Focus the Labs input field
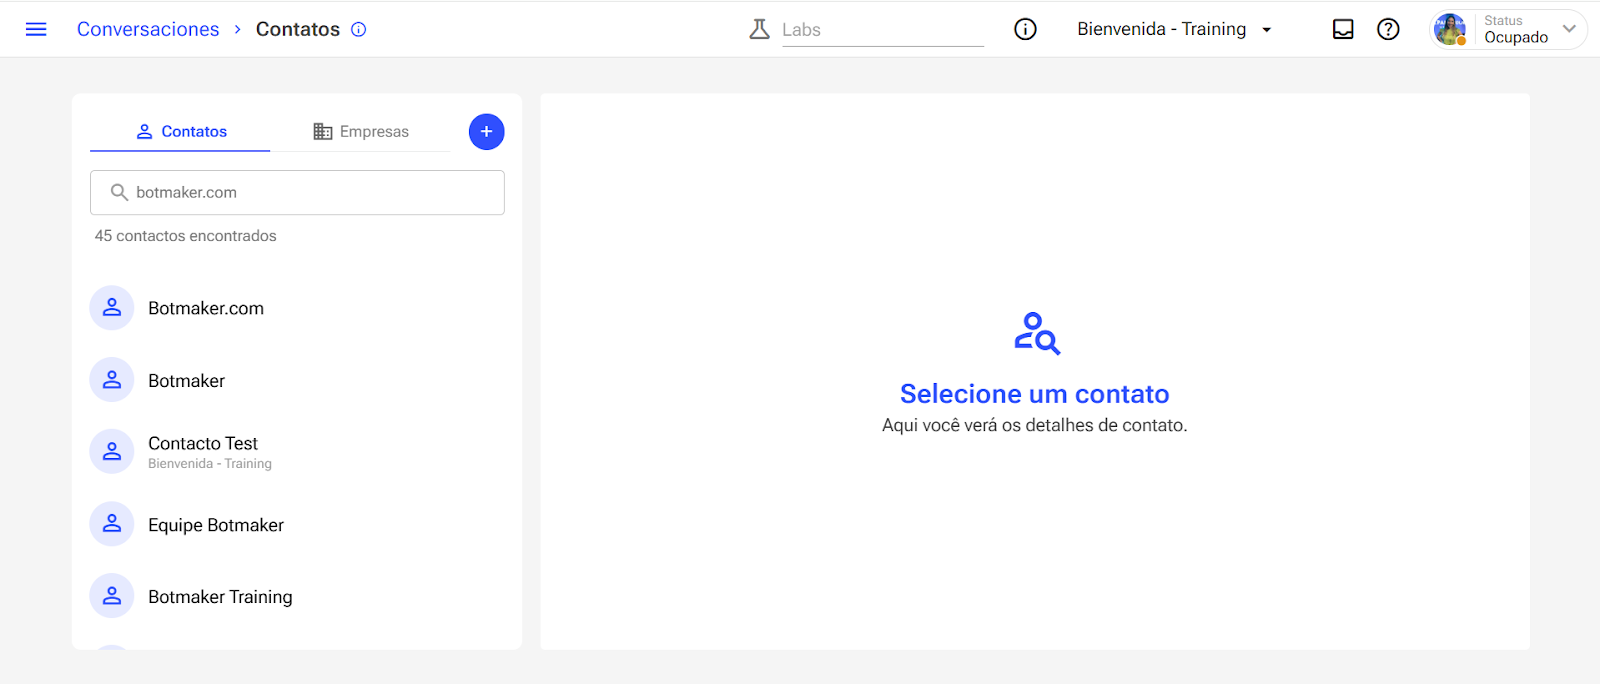This screenshot has width=1600, height=684. pyautogui.click(x=883, y=30)
